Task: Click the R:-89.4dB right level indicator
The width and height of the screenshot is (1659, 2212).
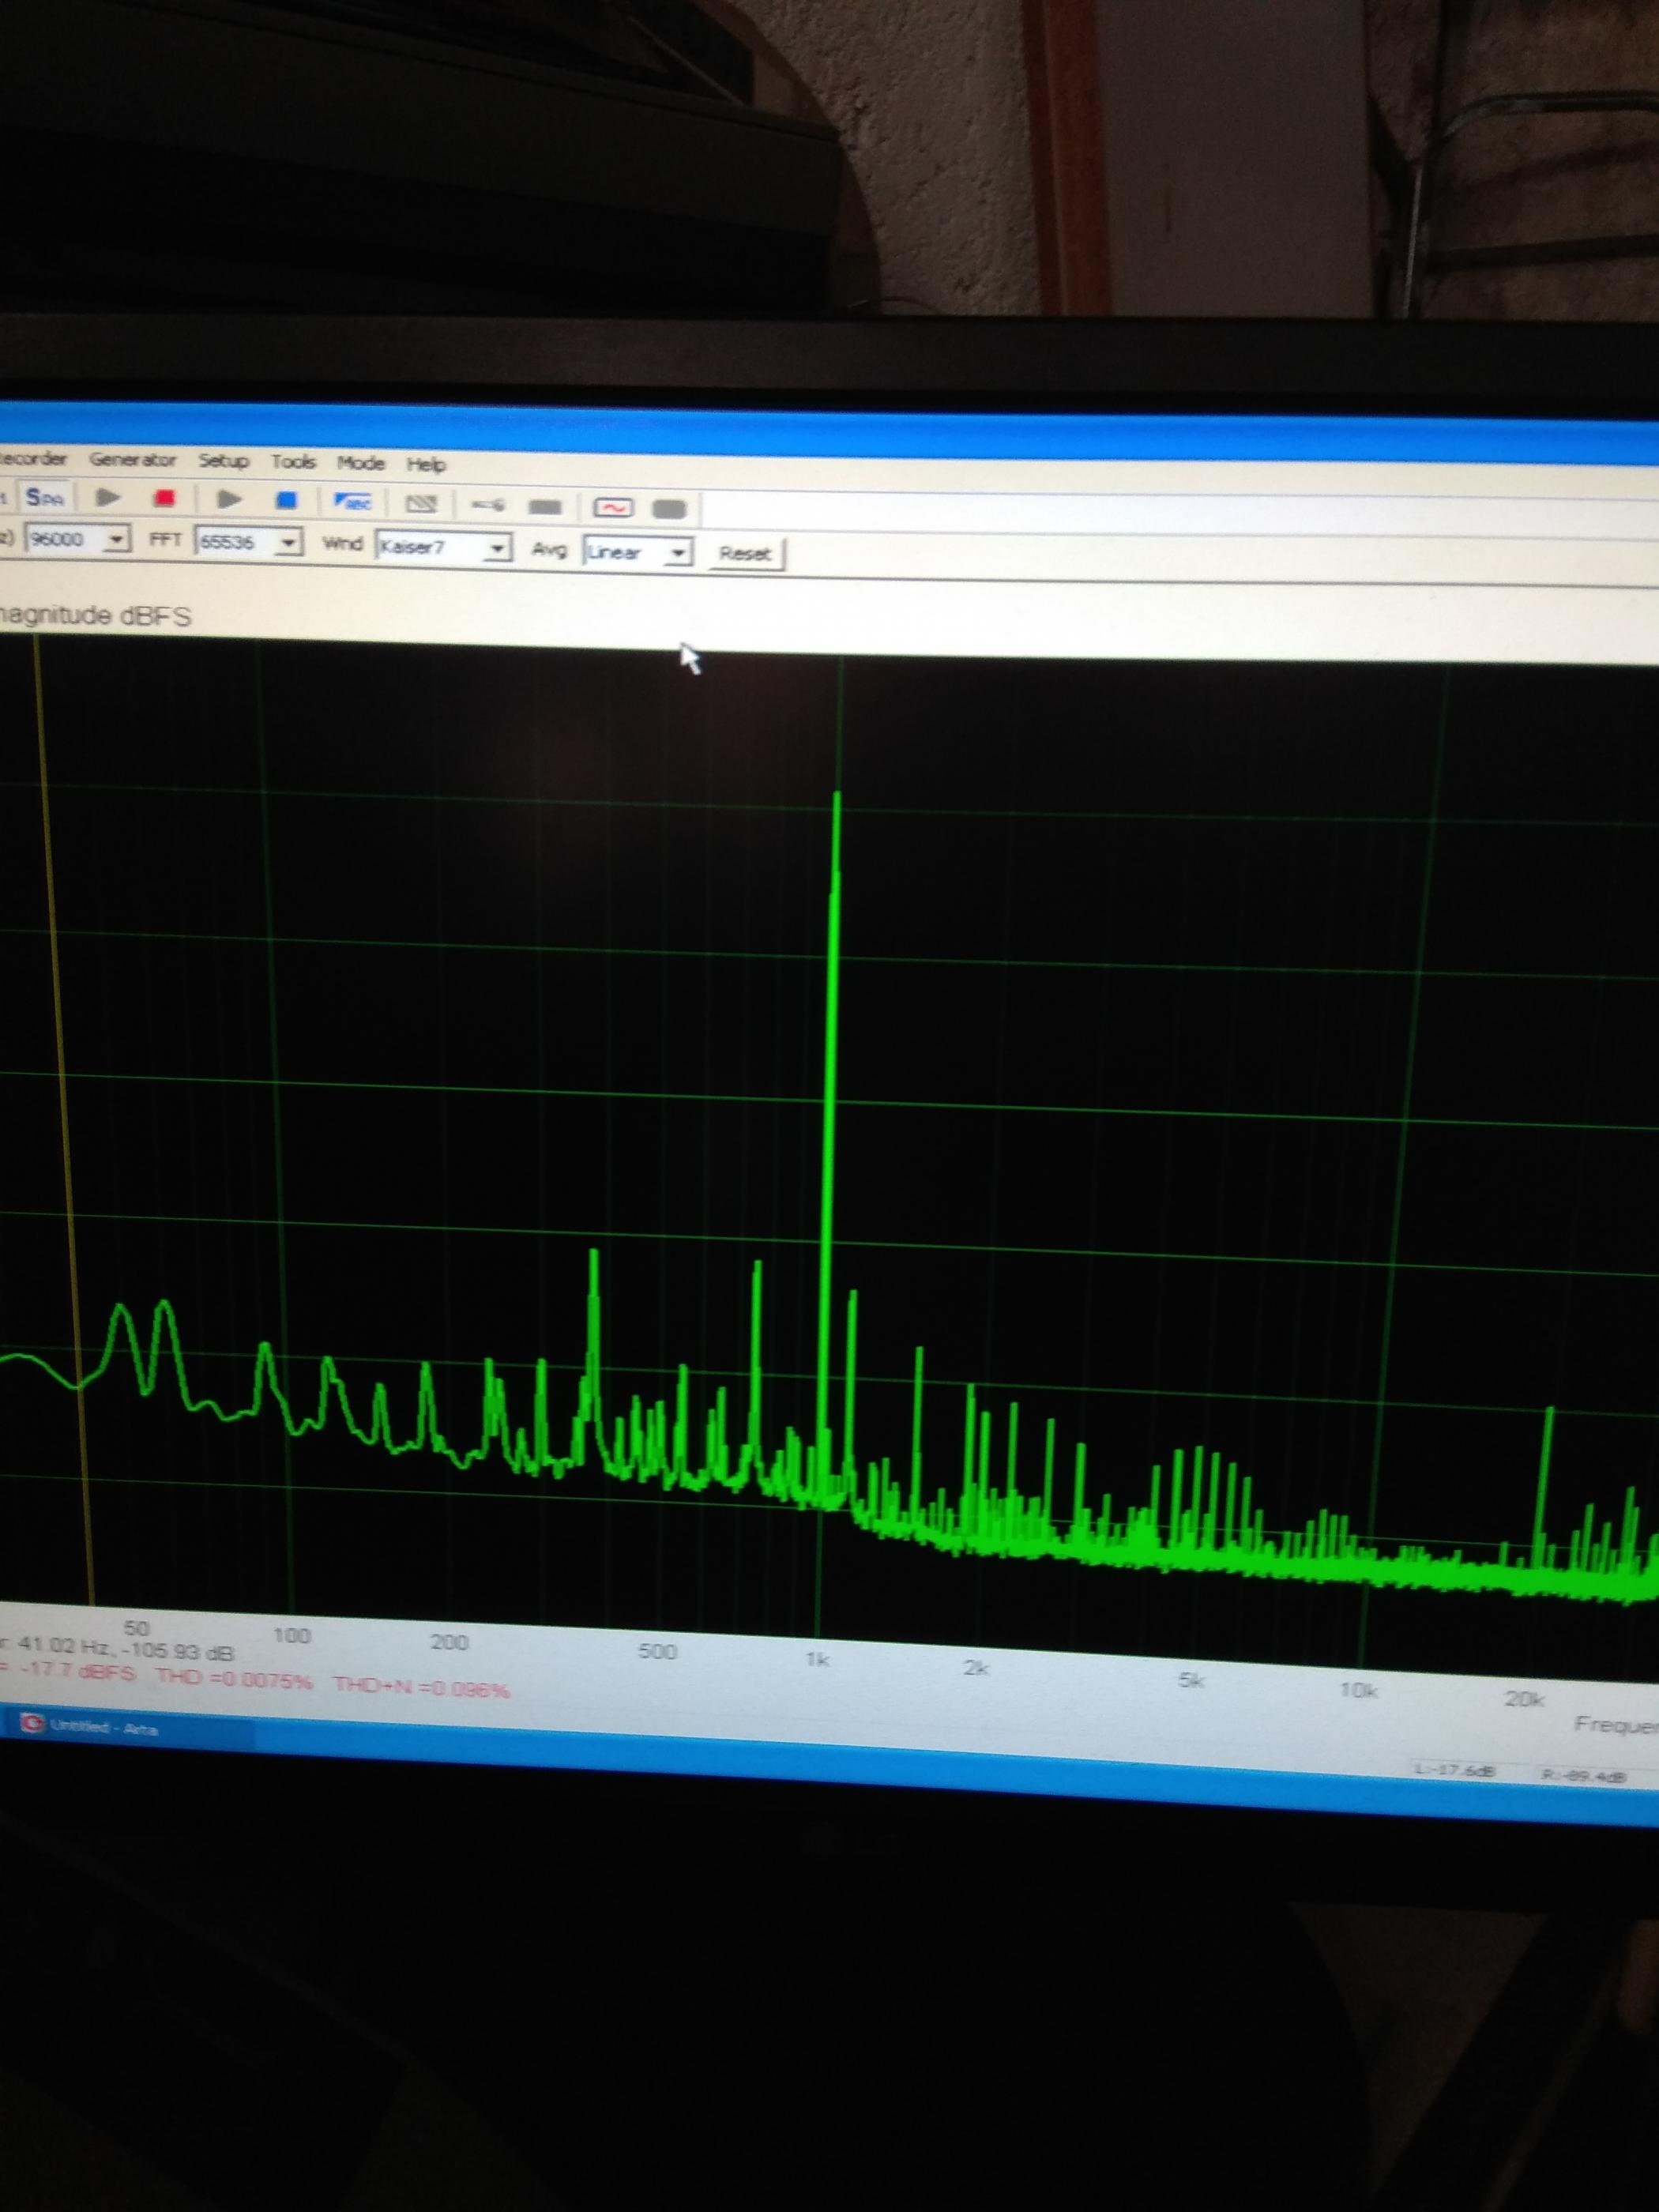Action: (1585, 1776)
